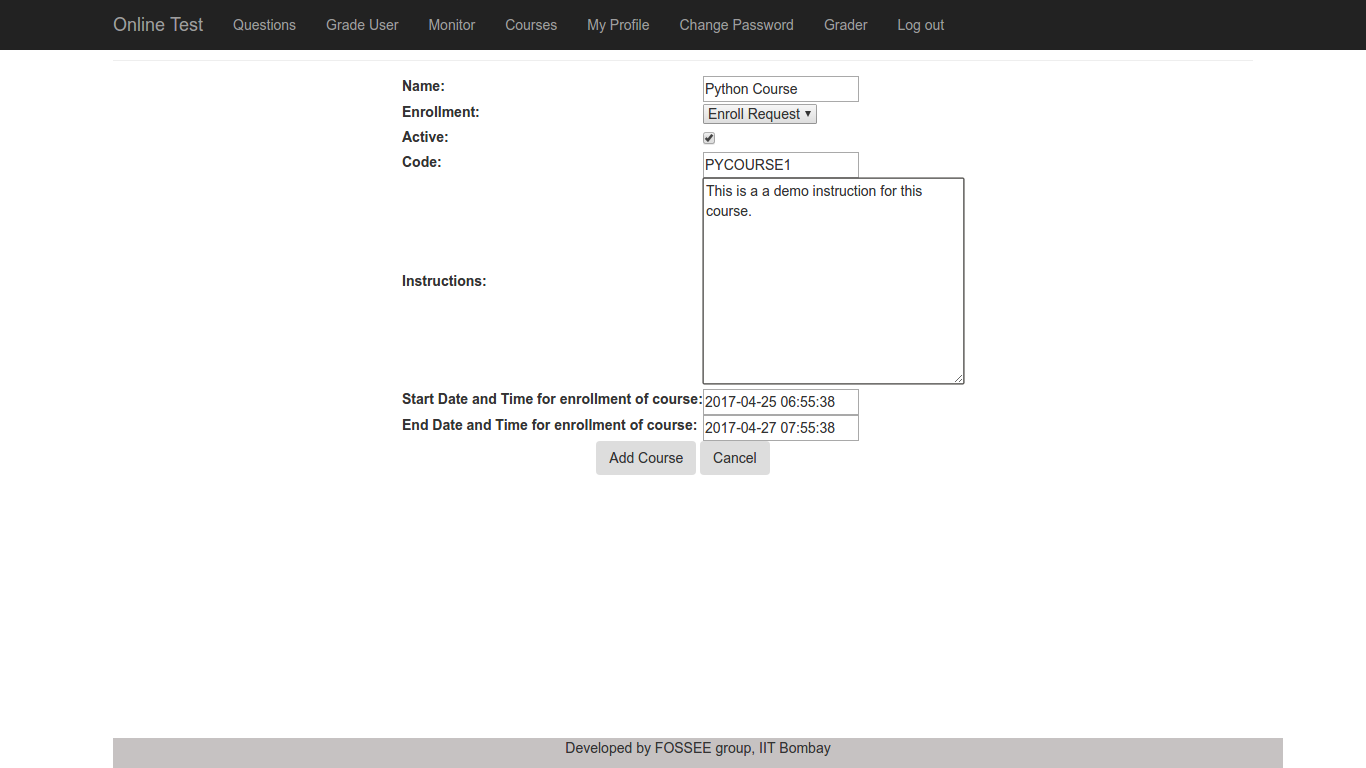Uncheck the Active checkbox

[709, 138]
